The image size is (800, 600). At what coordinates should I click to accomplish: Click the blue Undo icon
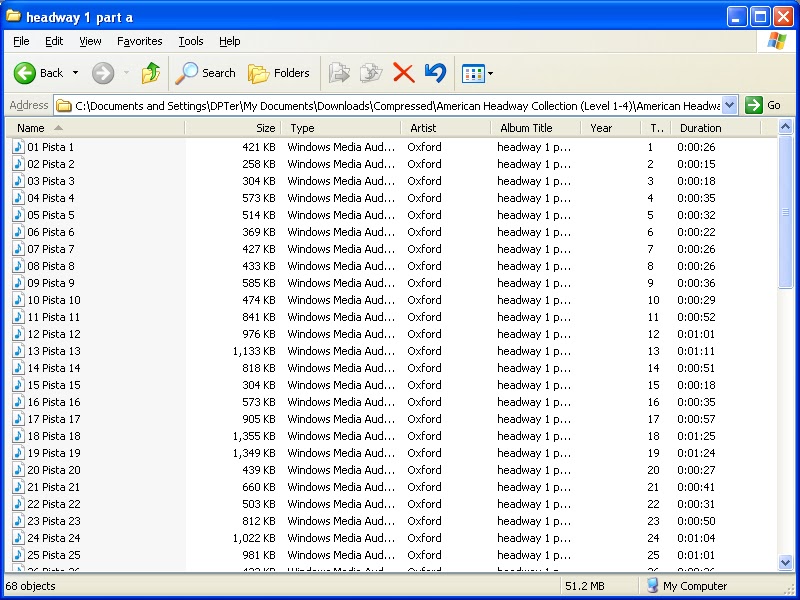(435, 73)
